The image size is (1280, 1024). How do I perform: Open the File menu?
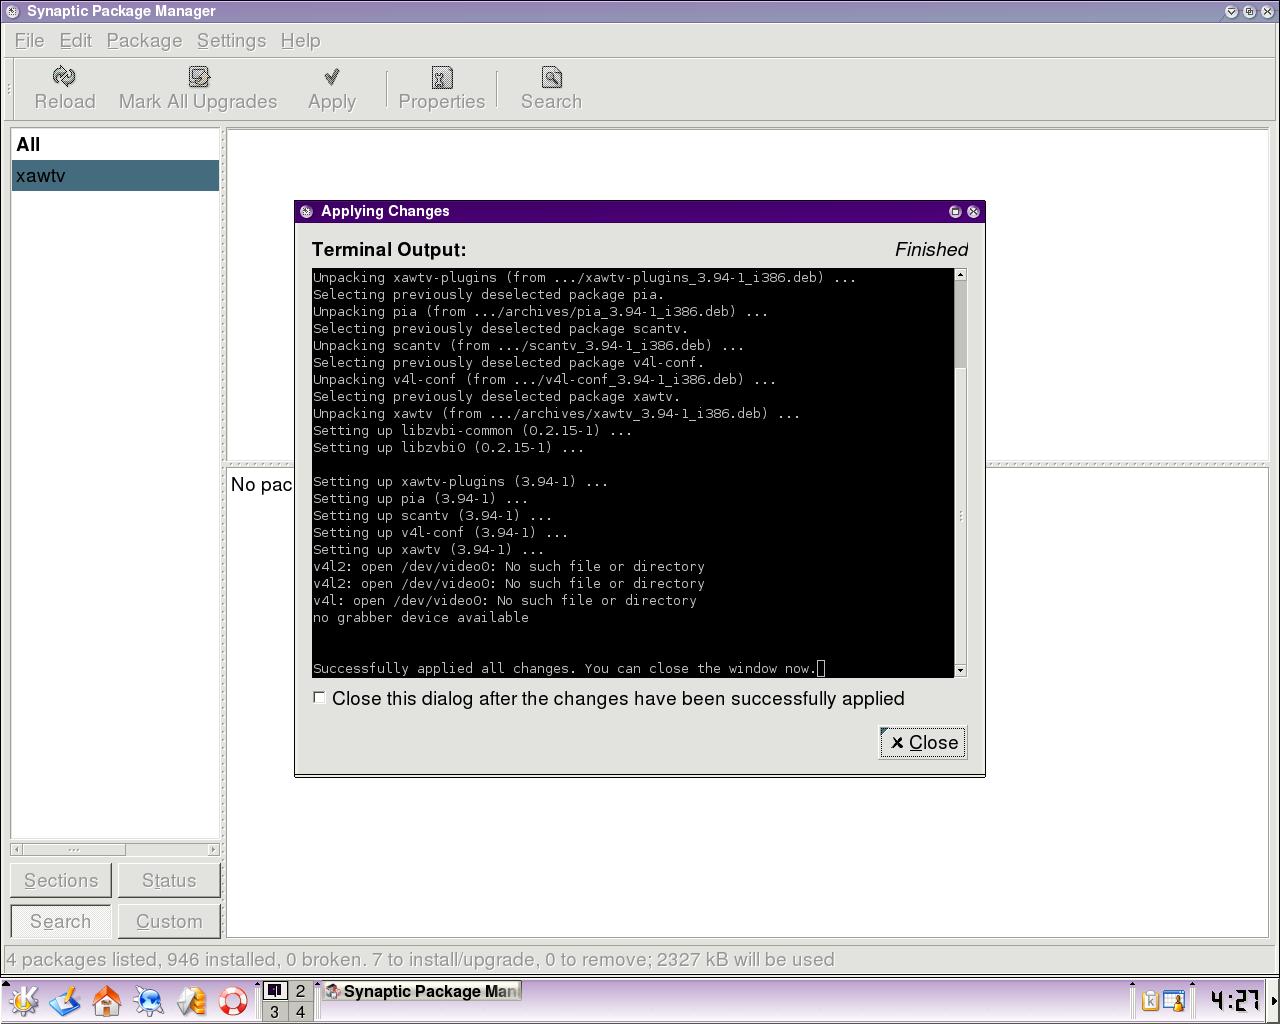[x=29, y=41]
